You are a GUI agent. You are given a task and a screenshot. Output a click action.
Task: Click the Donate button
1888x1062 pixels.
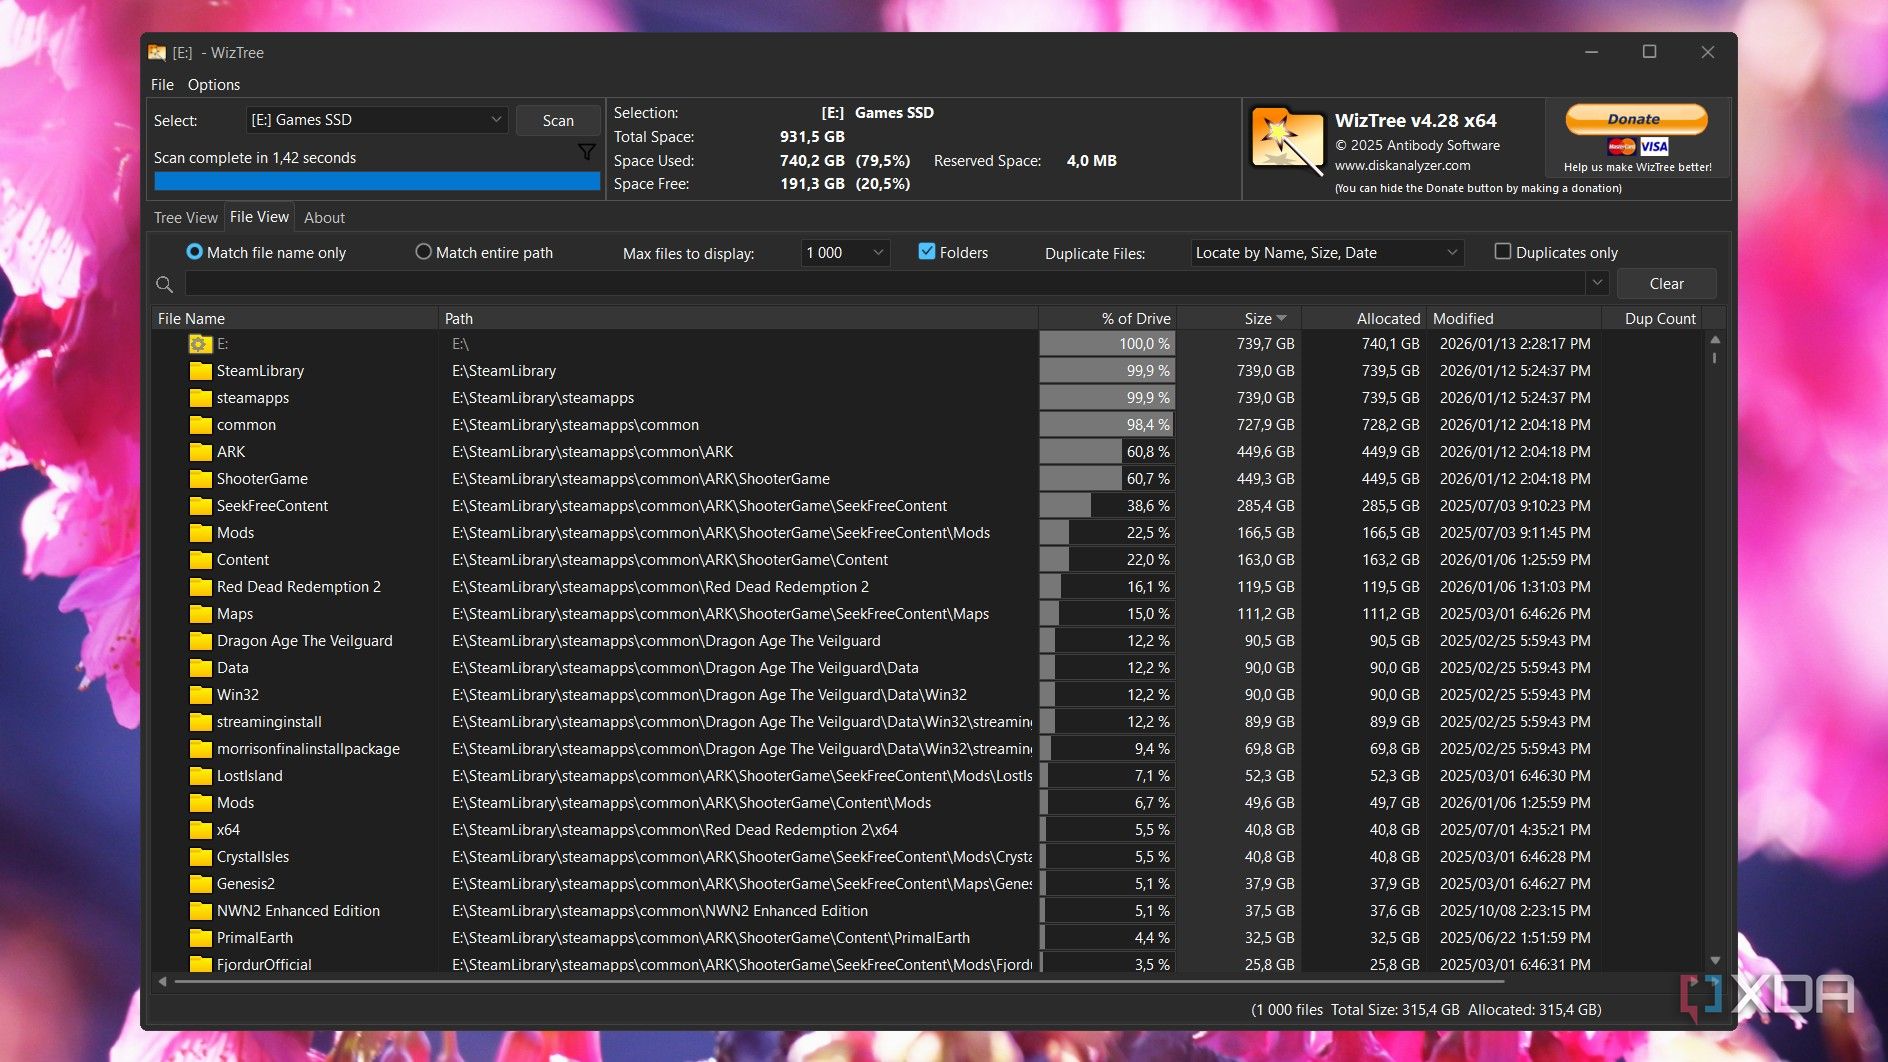(x=1636, y=119)
